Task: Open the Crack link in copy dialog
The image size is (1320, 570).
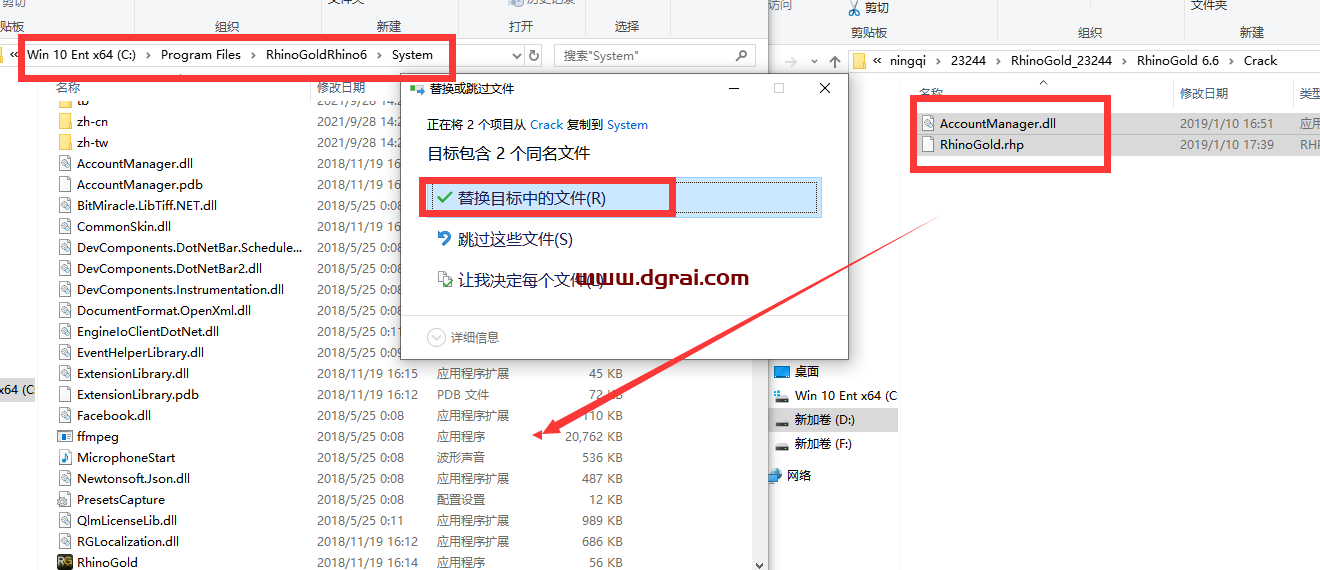Action: [x=546, y=125]
